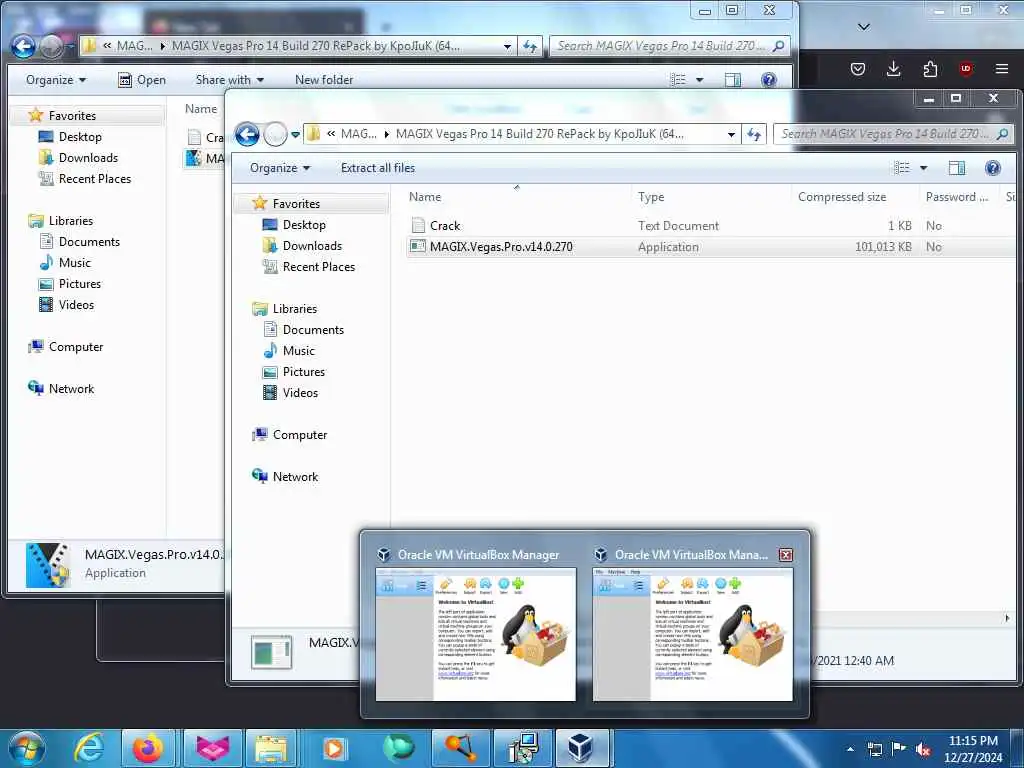This screenshot has height=768, width=1024.
Task: Select MAGIX.Vegas.Pro.v14.0.270 application file
Action: (x=501, y=247)
